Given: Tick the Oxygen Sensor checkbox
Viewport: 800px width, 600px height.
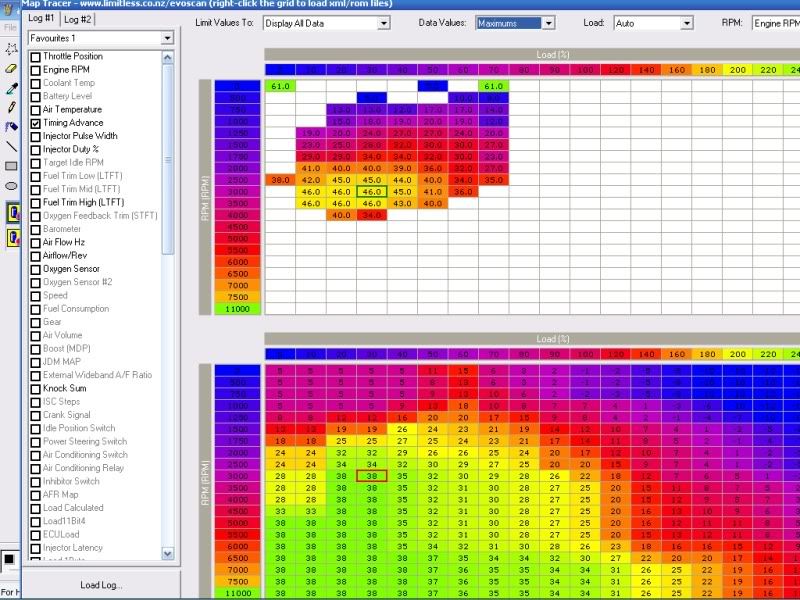Looking at the screenshot, I should point(35,269).
